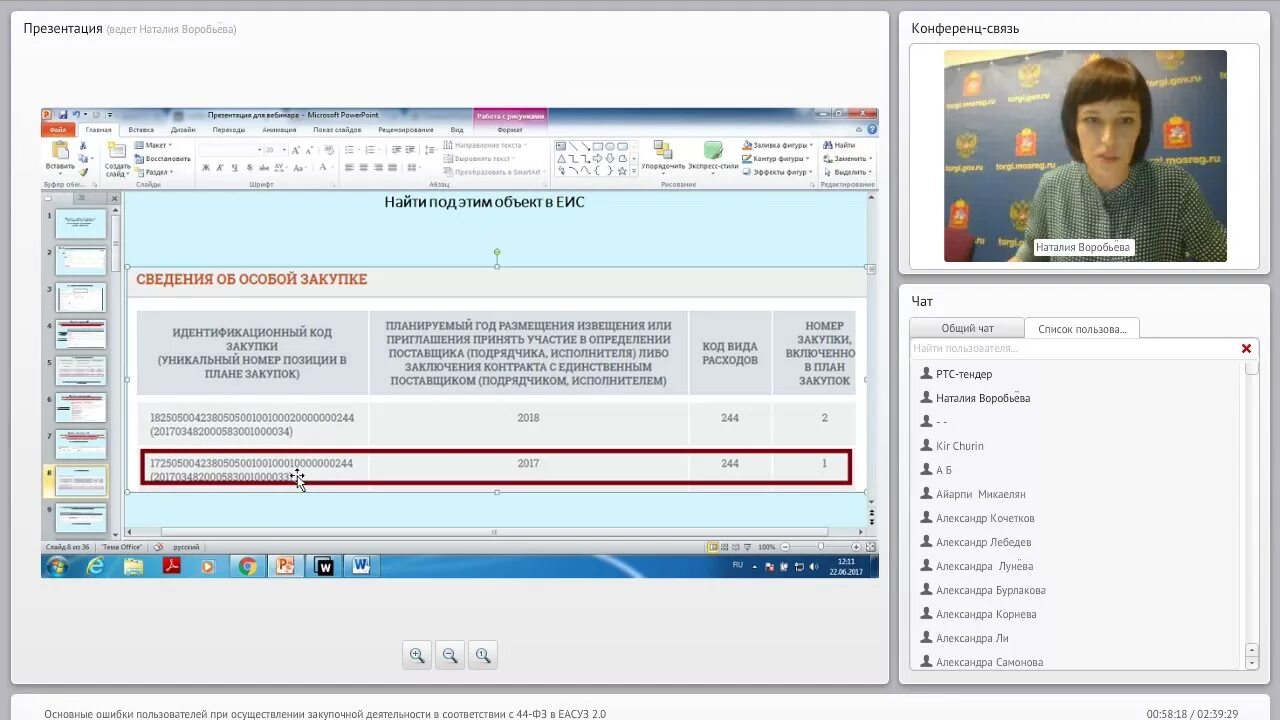Click user Александра Ли in list
The image size is (1280, 720).
(x=972, y=638)
